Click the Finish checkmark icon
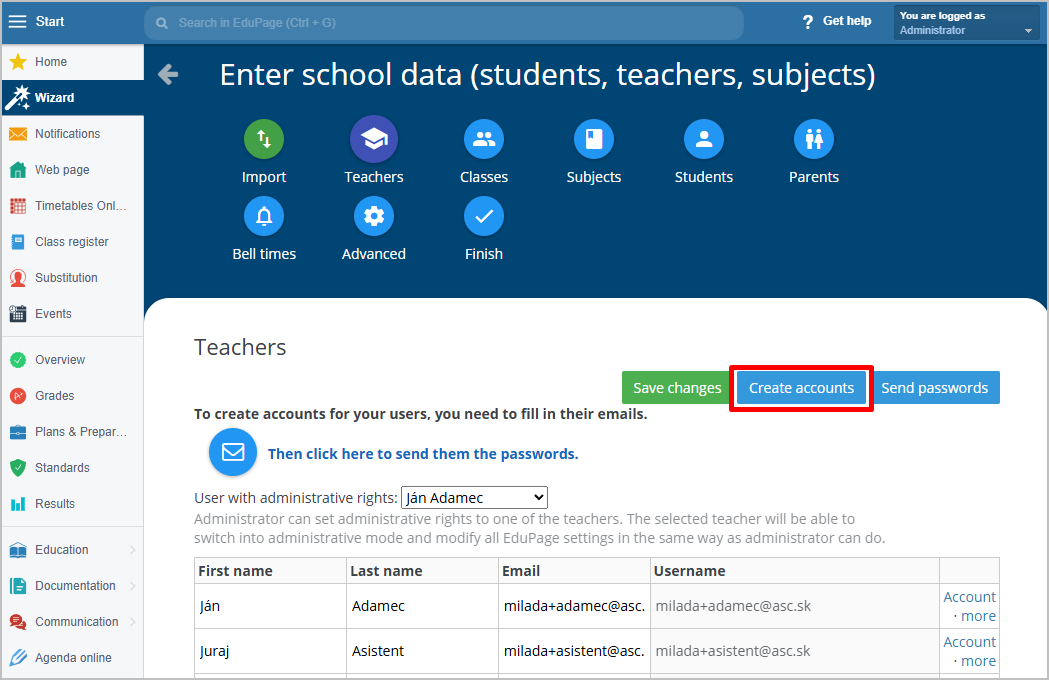The height and width of the screenshot is (680, 1049). pyautogui.click(x=484, y=216)
